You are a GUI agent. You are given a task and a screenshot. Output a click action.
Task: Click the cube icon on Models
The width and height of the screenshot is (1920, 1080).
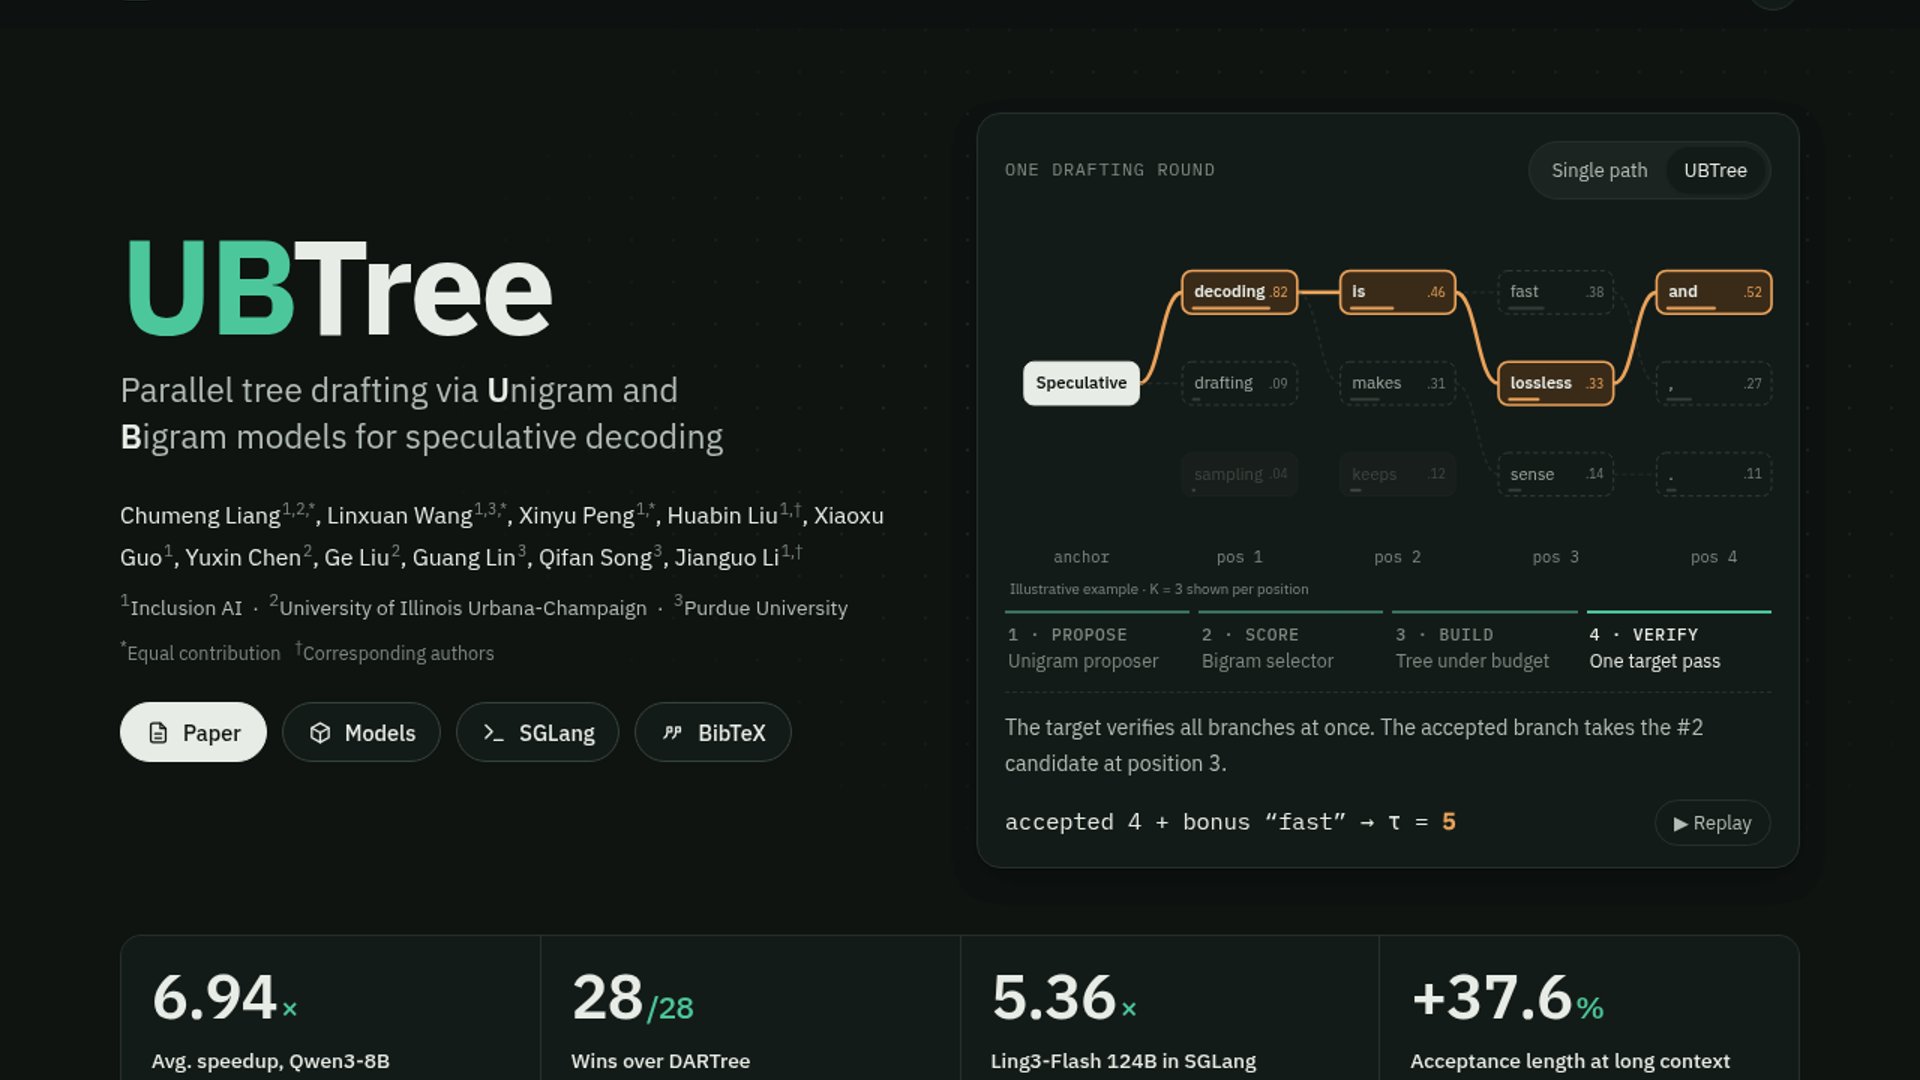coord(320,733)
